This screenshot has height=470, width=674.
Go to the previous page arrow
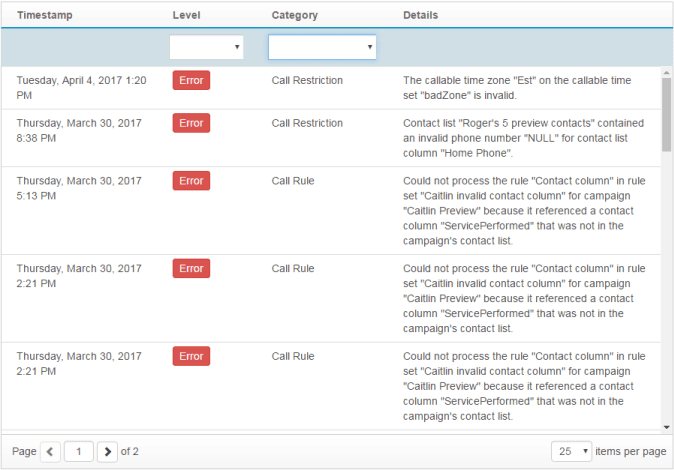coord(52,451)
